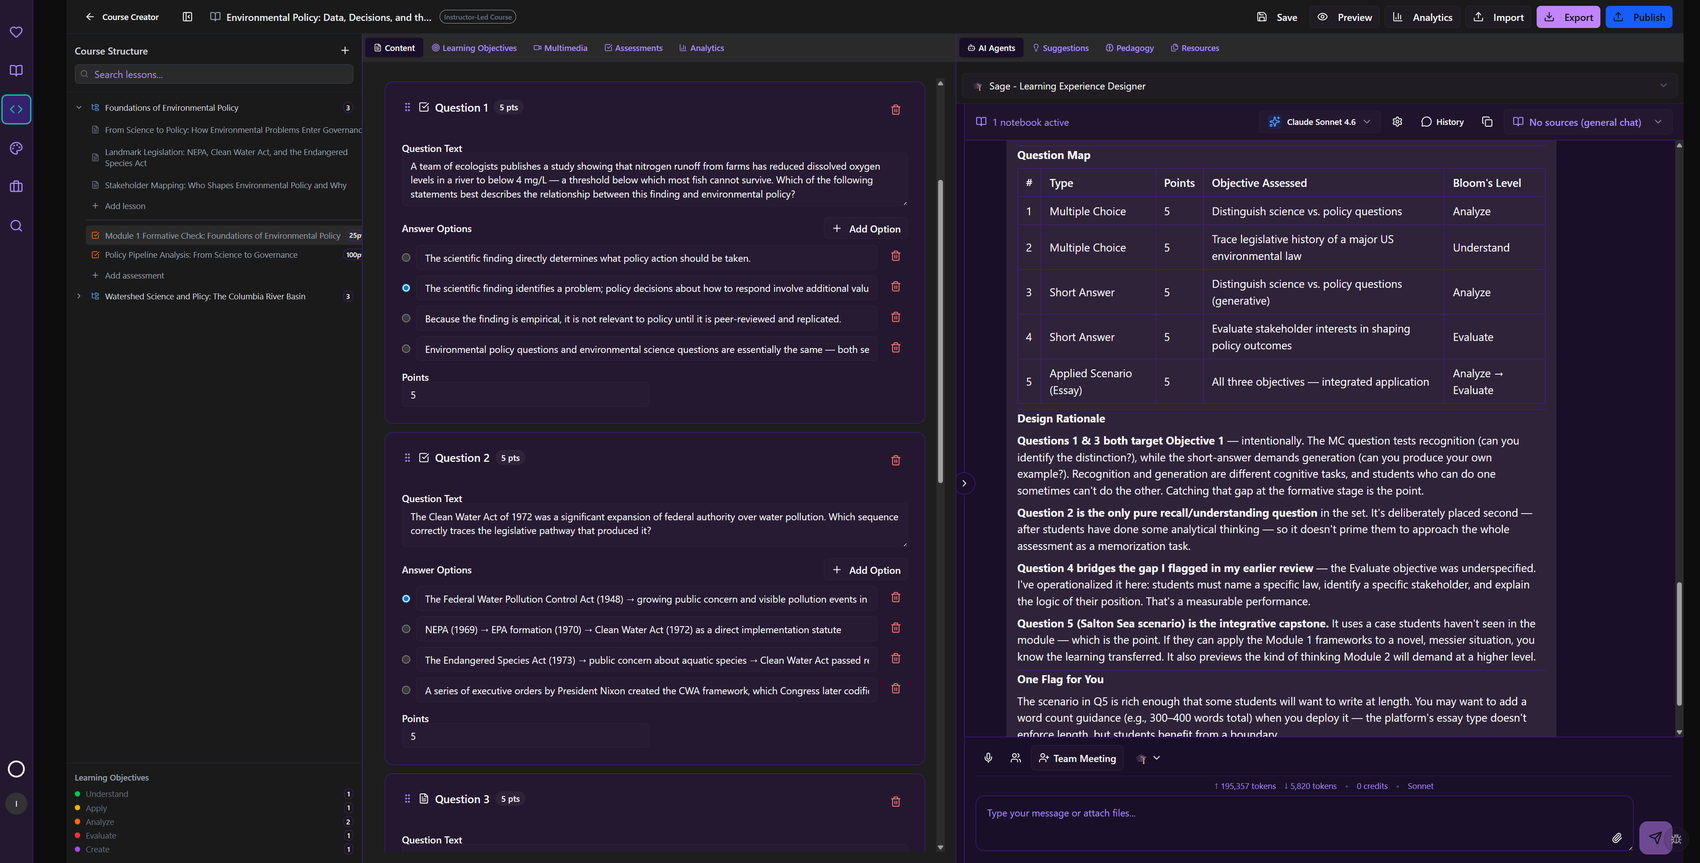Delete Question 1 with trash icon
The image size is (1700, 863).
point(896,109)
